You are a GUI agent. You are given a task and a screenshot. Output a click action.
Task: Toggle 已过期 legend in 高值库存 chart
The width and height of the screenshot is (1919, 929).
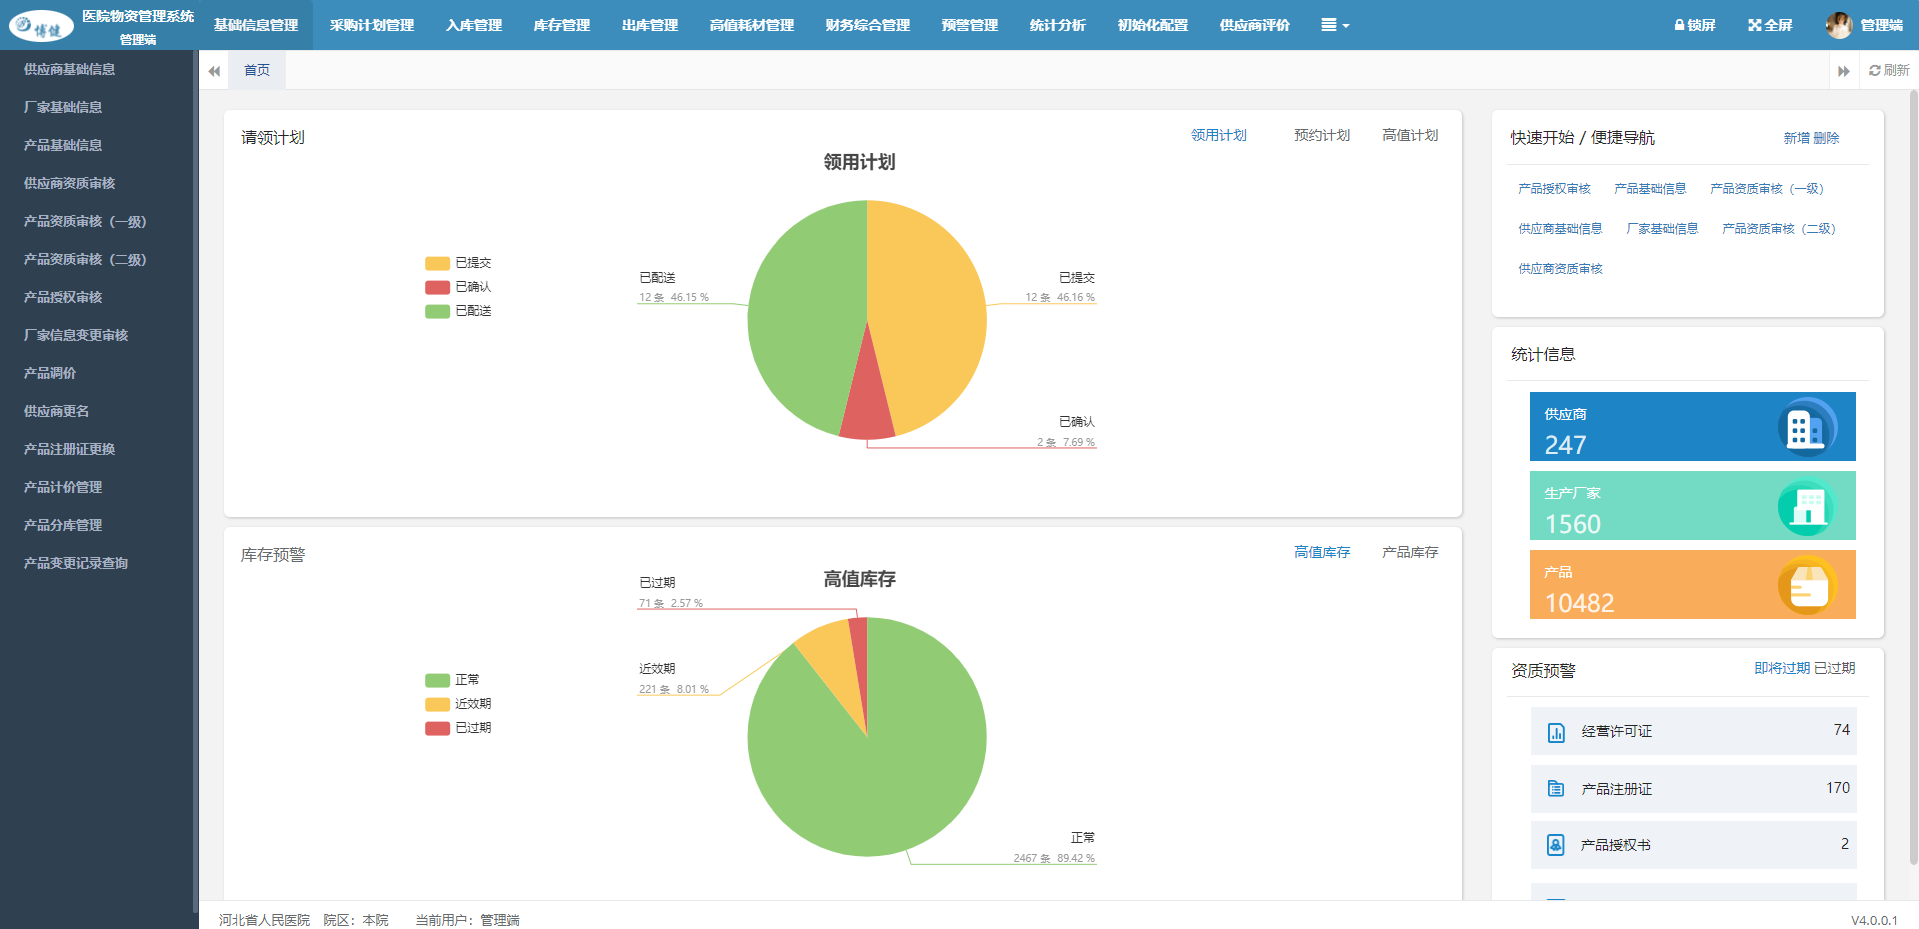click(x=458, y=728)
